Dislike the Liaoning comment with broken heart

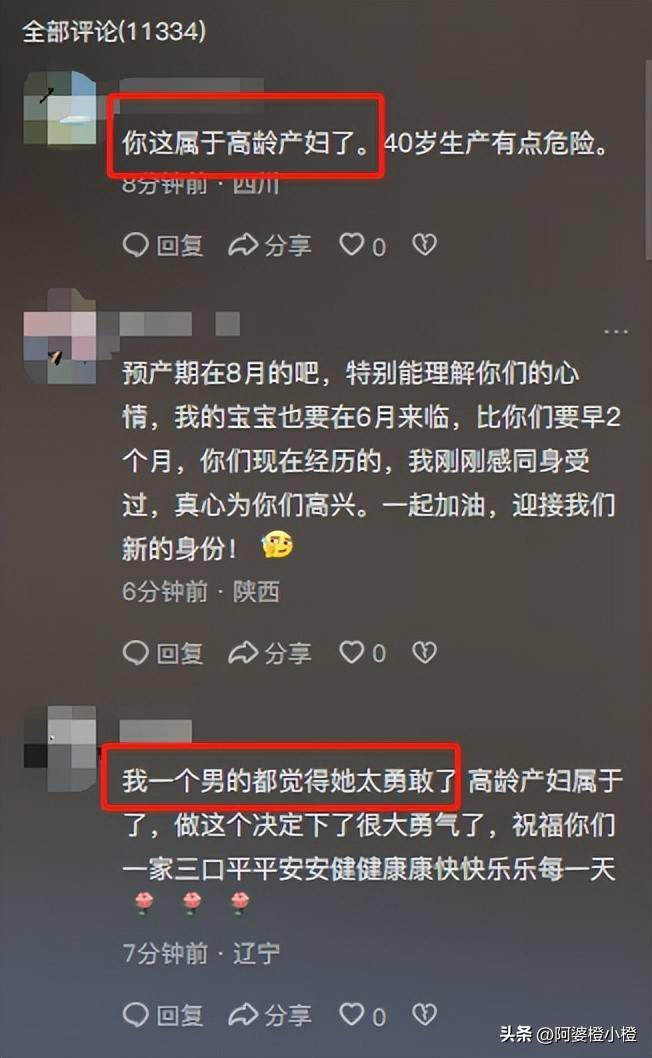pyautogui.click(x=425, y=1014)
